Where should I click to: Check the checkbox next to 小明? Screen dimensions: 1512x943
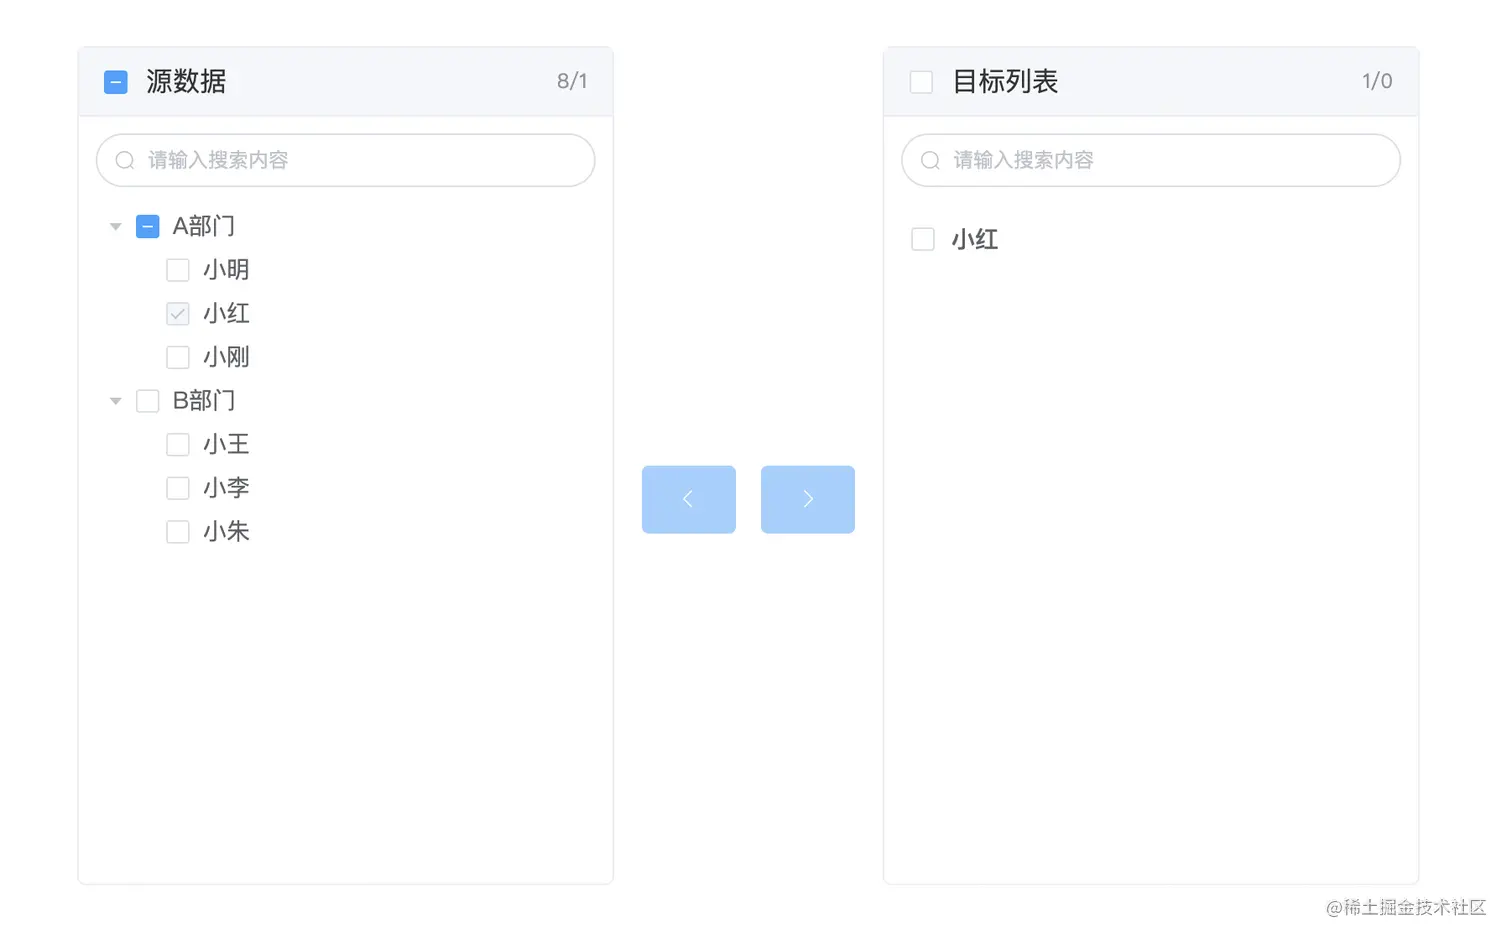177,269
